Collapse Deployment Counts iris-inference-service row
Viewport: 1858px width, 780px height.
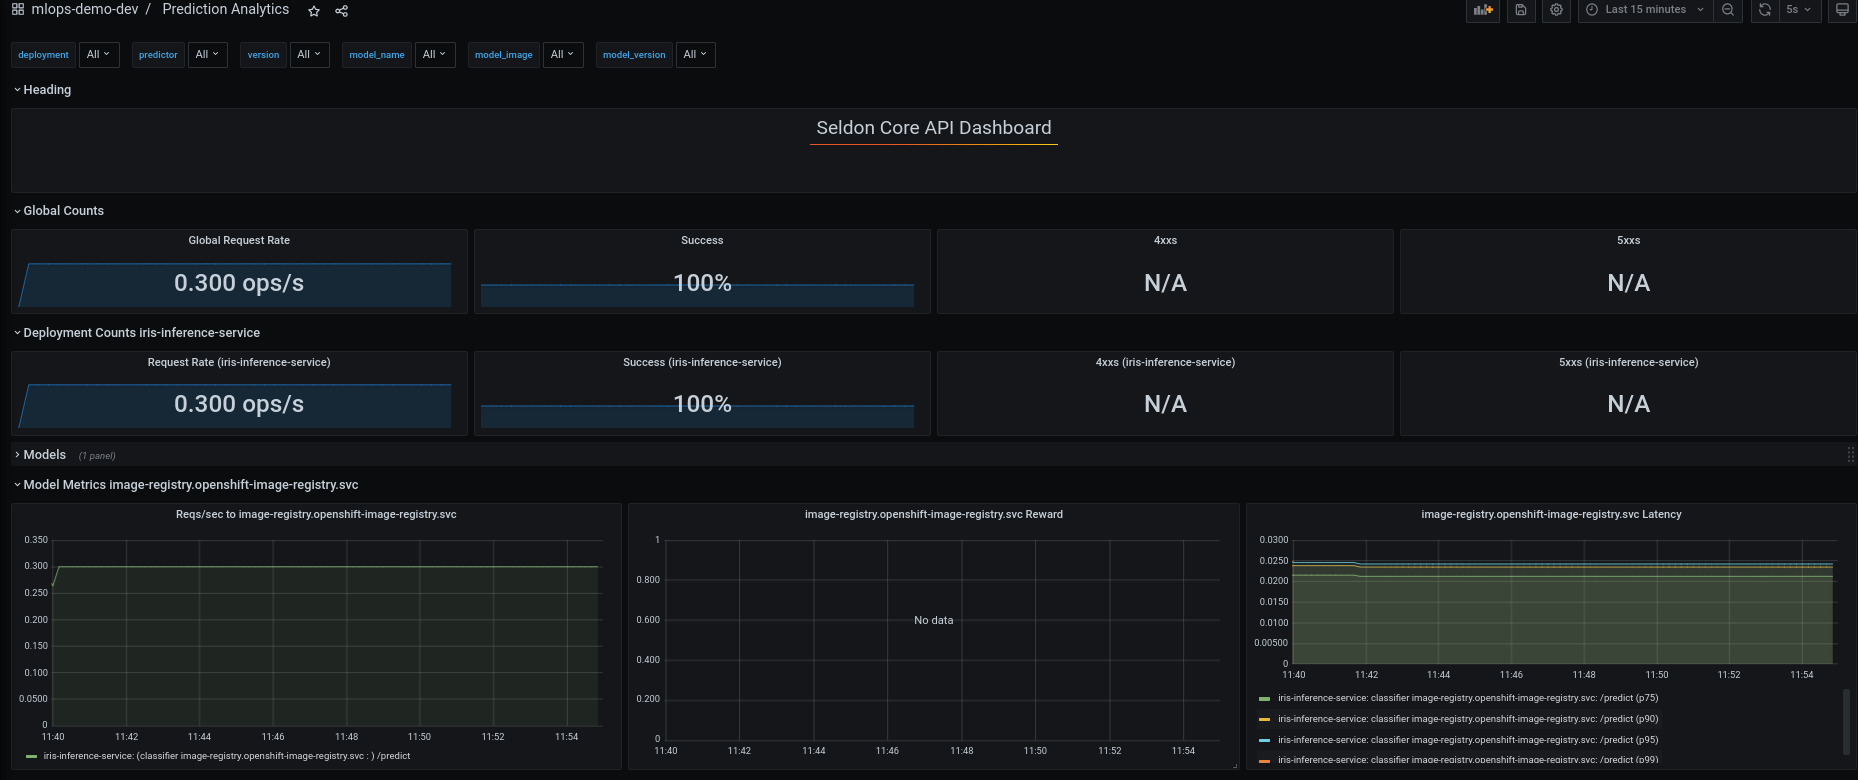pos(137,333)
